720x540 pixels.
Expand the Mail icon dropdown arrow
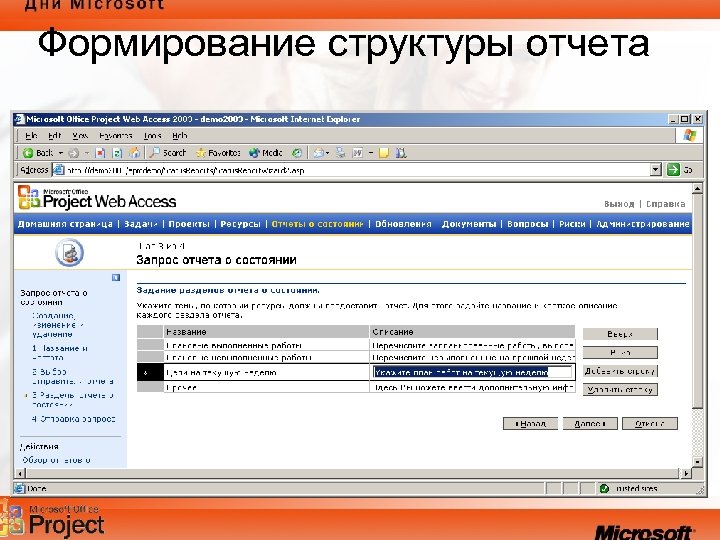[x=327, y=153]
